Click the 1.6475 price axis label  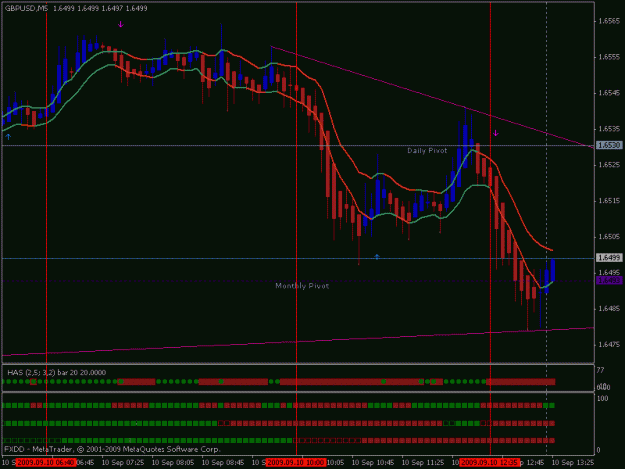609,344
